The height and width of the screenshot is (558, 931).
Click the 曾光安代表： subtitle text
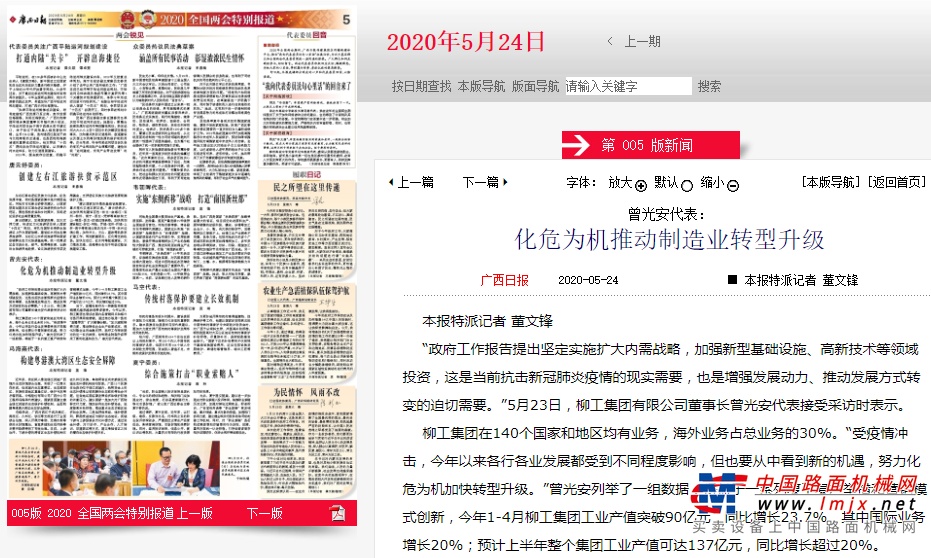(667, 214)
